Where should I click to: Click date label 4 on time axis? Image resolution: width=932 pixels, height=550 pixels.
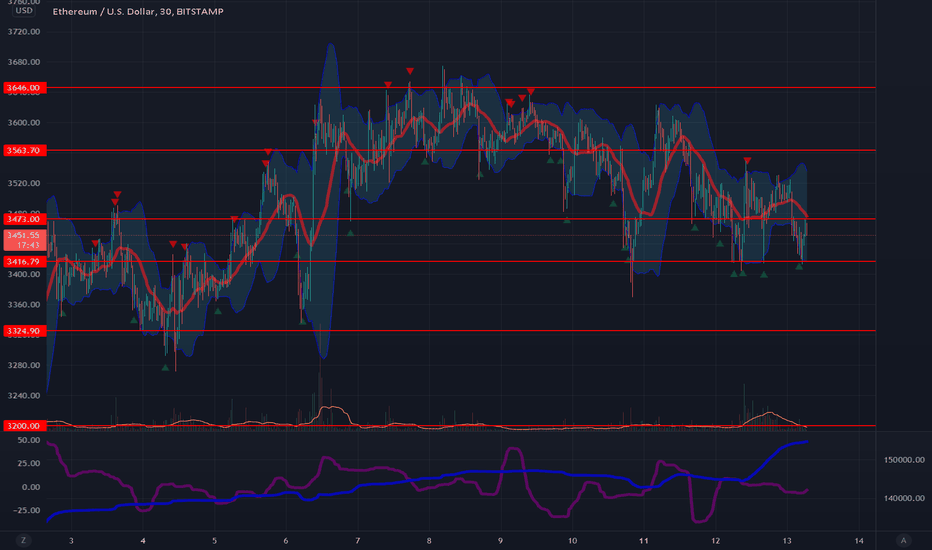tap(143, 540)
